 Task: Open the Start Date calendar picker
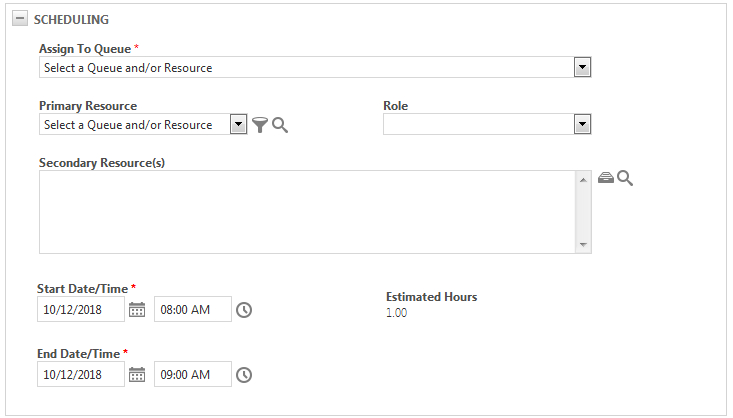click(x=137, y=310)
